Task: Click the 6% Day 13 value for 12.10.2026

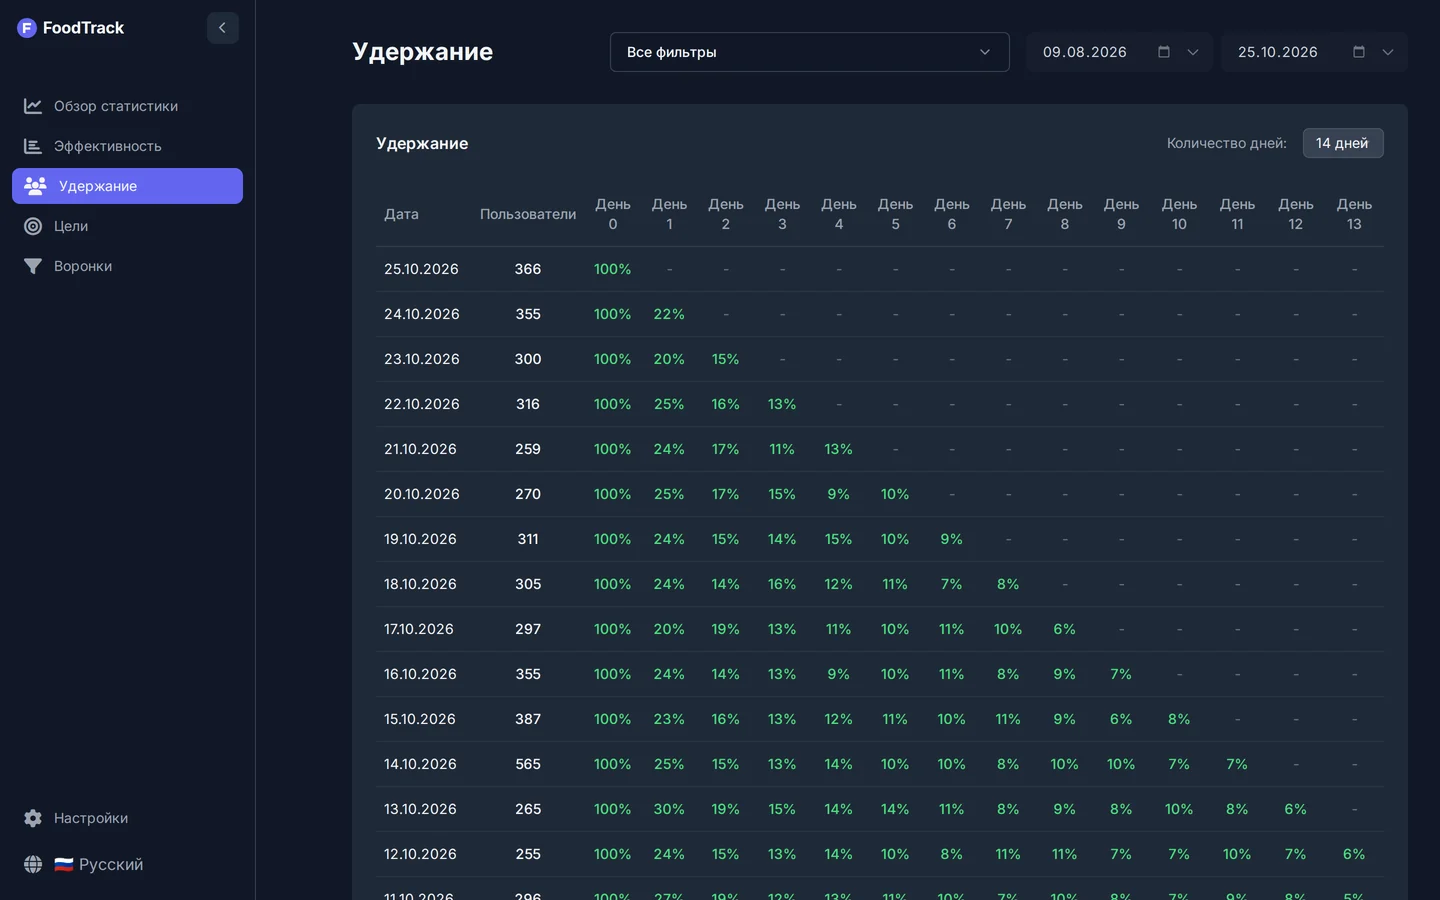Action: pyautogui.click(x=1354, y=854)
